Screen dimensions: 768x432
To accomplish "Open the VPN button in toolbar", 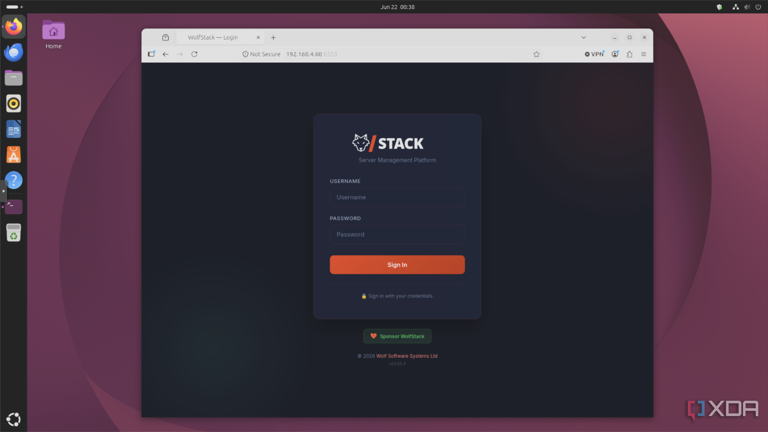I will click(x=595, y=54).
